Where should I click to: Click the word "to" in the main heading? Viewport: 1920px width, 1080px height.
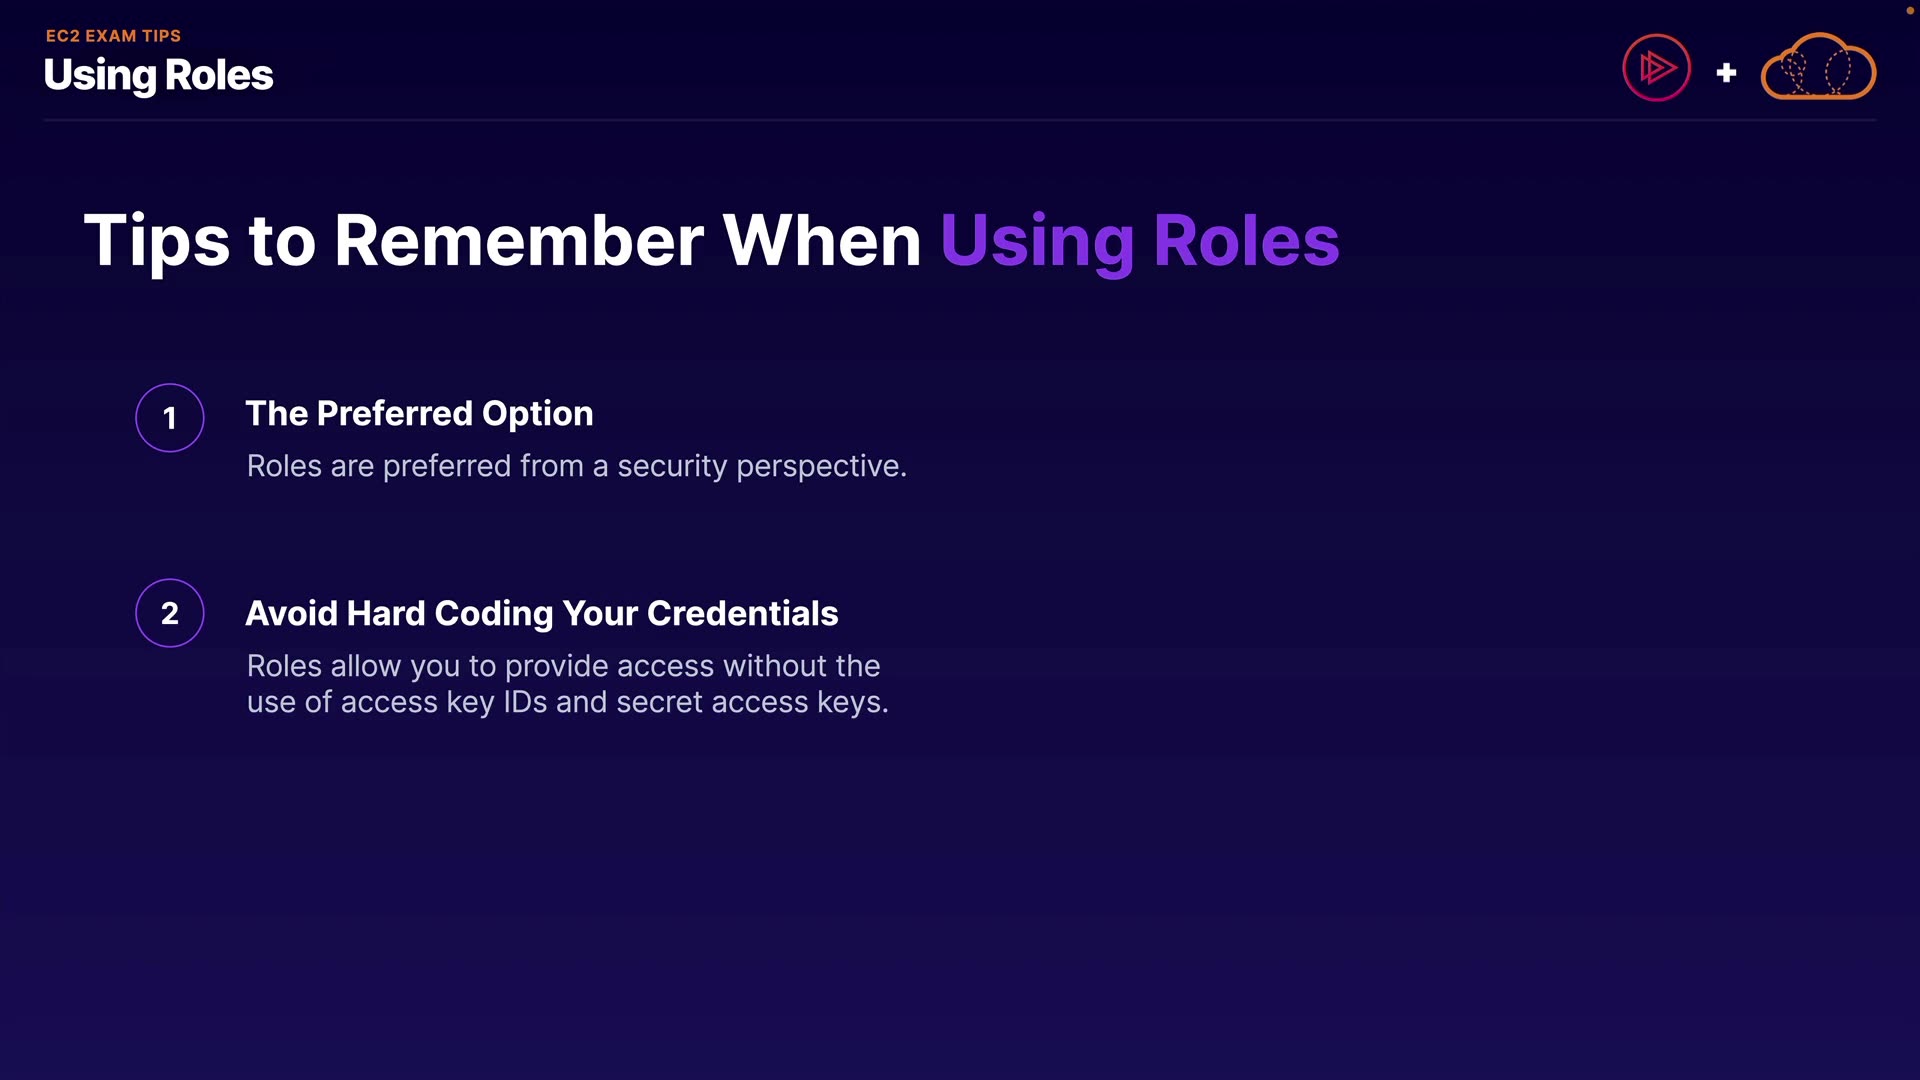(281, 241)
